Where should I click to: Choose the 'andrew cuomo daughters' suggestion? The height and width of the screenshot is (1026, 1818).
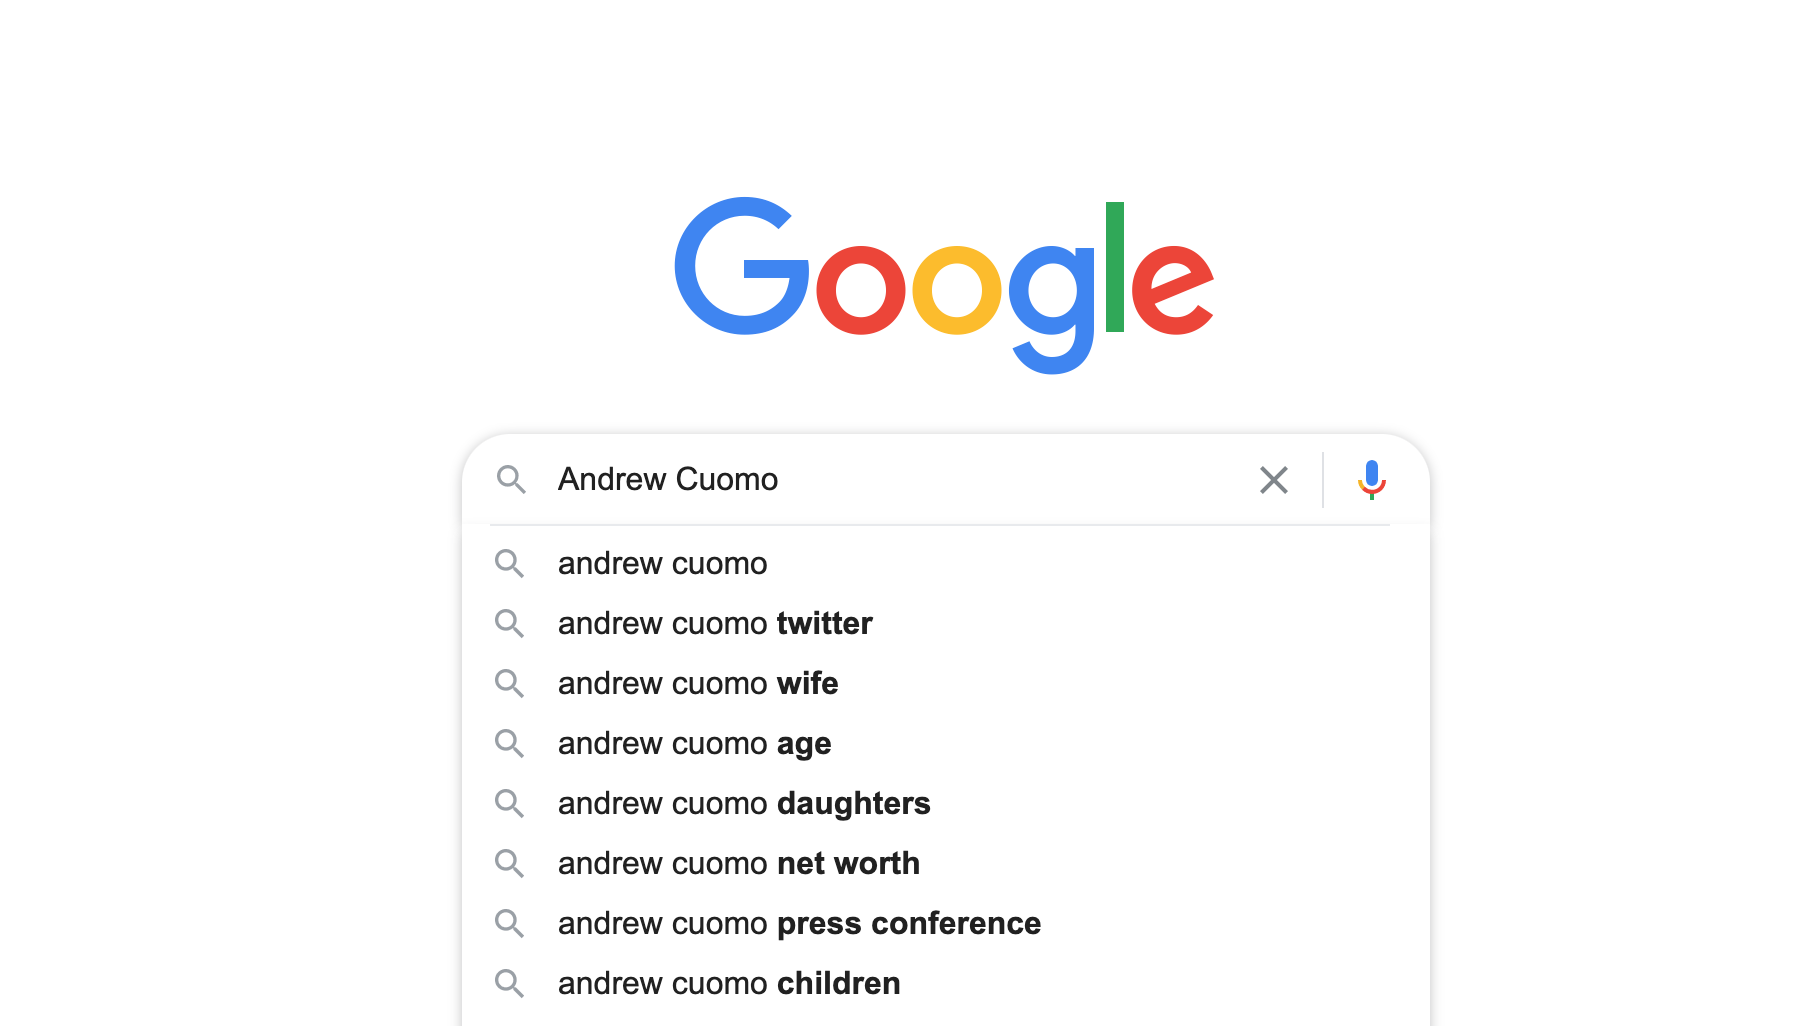click(x=744, y=804)
